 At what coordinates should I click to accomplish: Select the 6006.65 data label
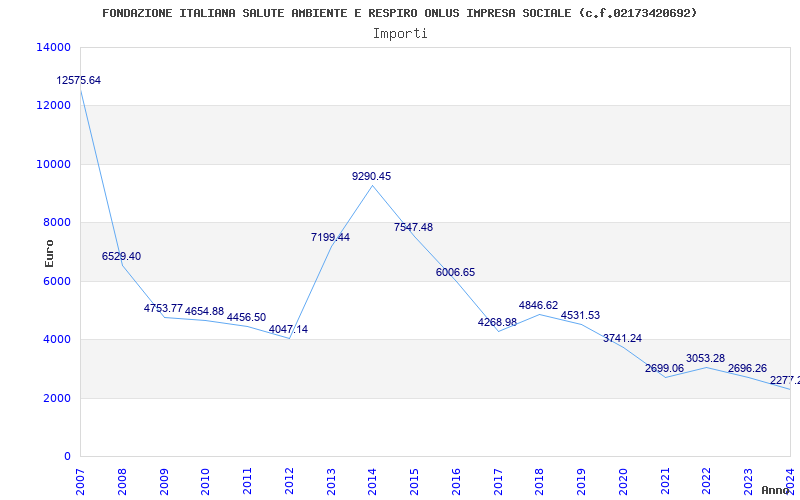point(455,272)
